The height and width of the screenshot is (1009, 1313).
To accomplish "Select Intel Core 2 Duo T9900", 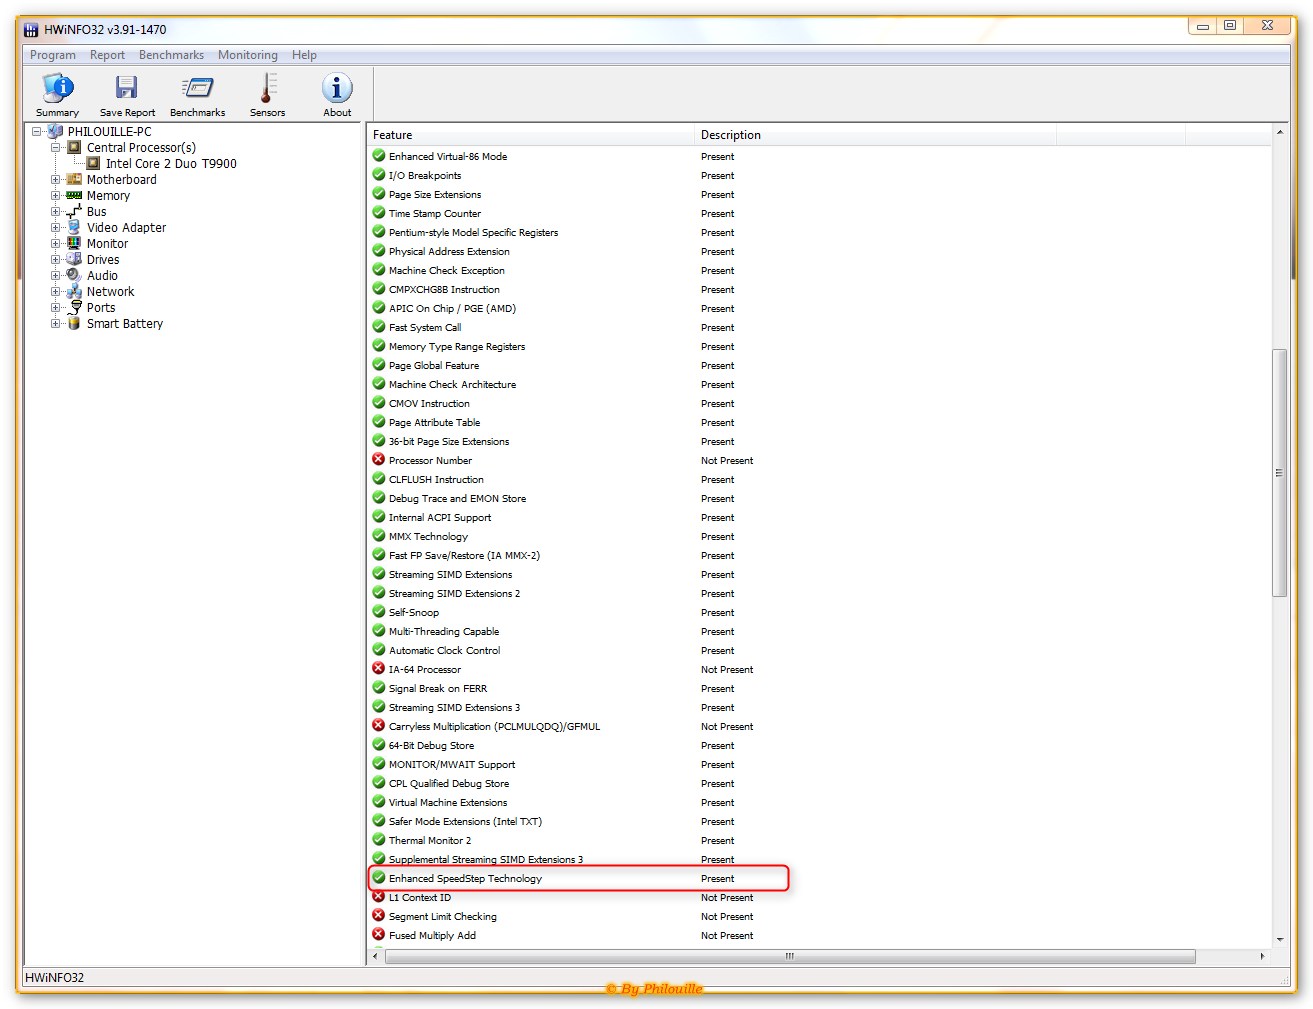I will pos(171,164).
